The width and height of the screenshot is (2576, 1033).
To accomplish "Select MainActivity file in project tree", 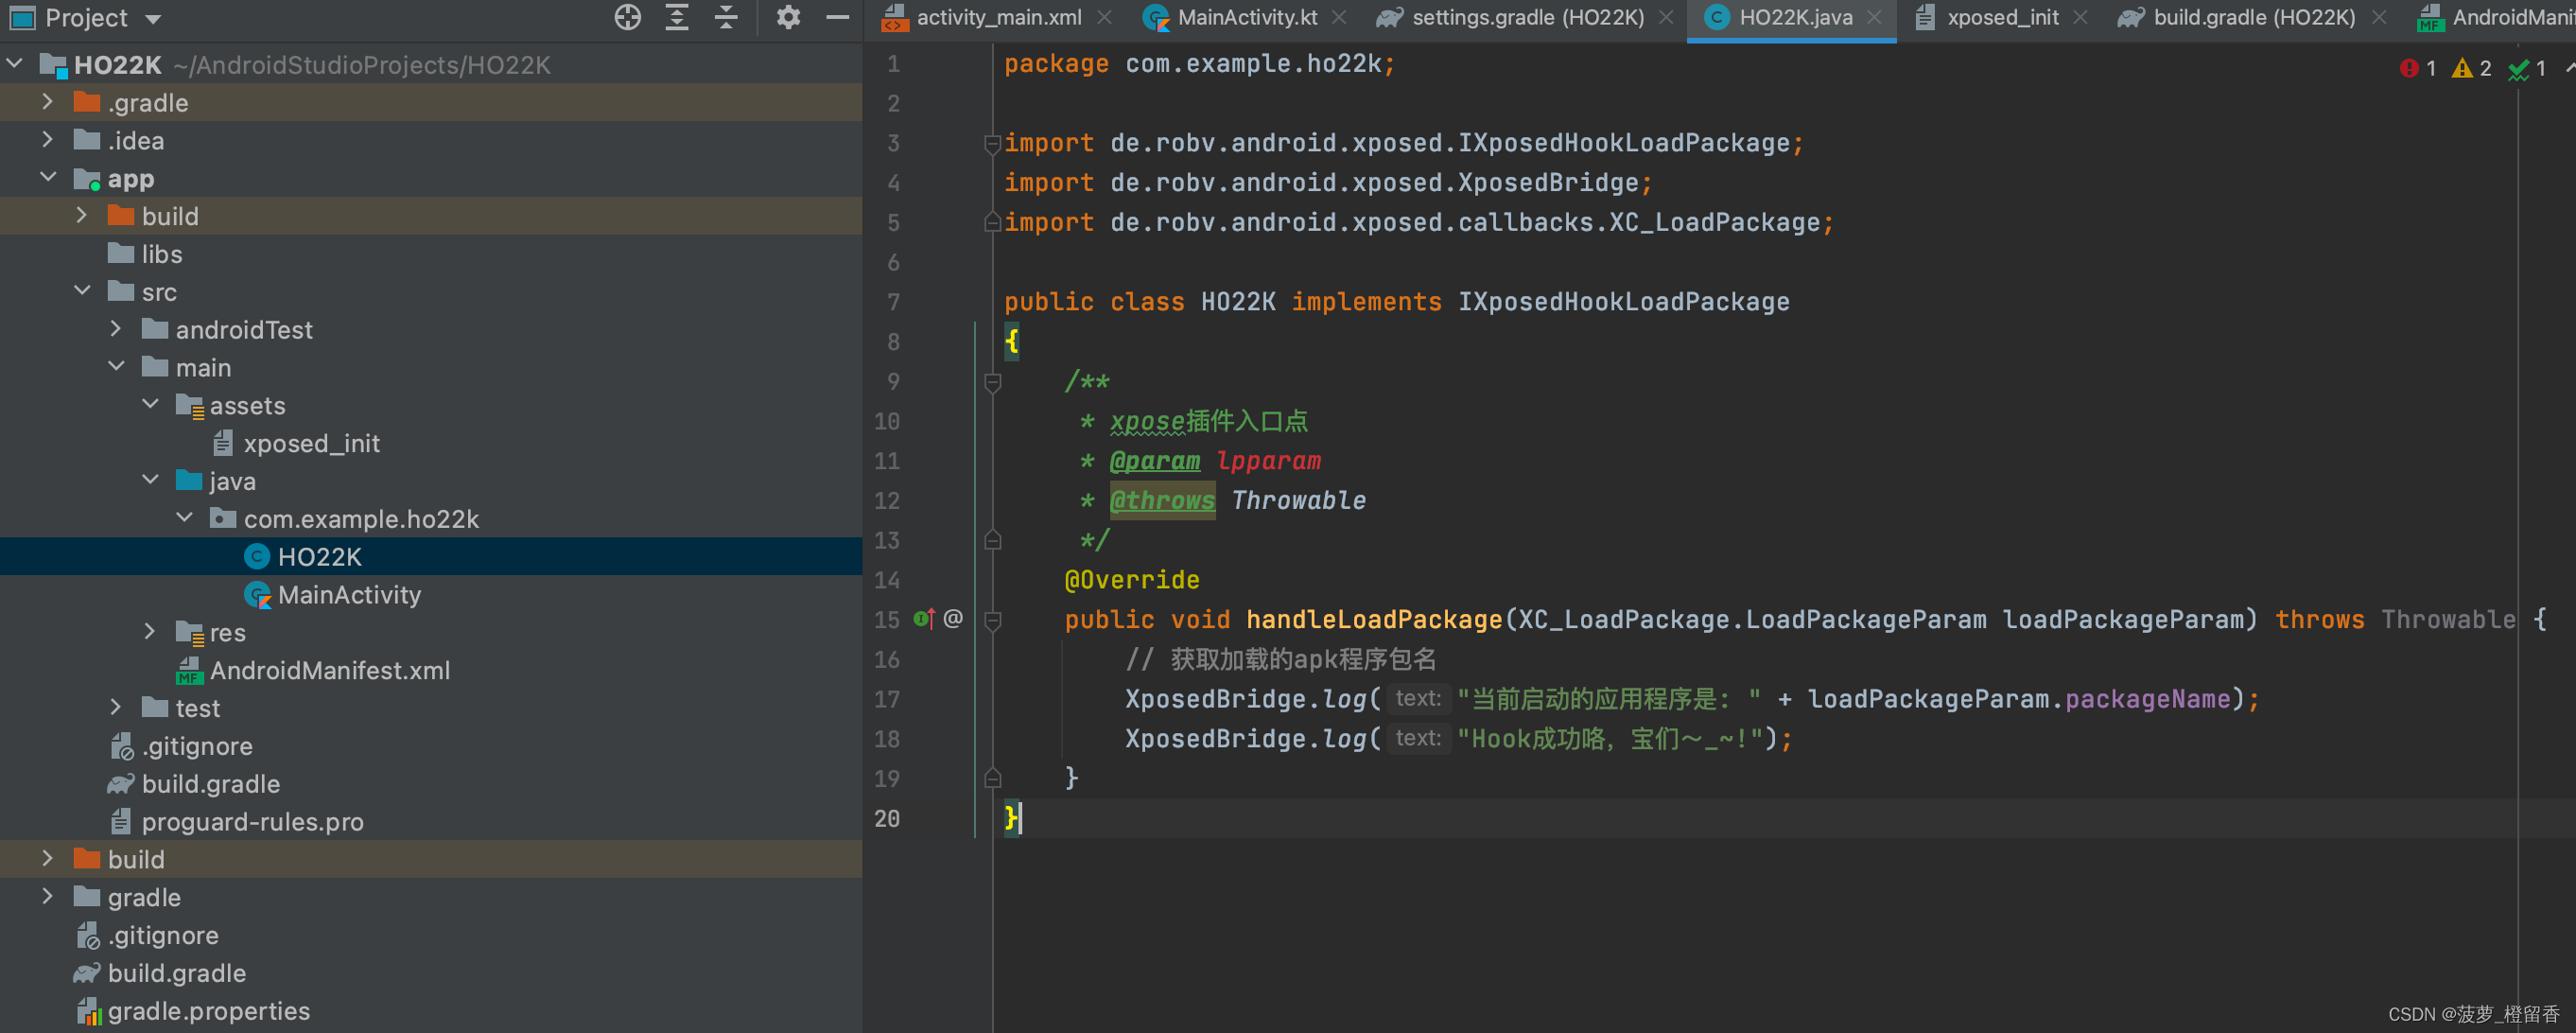I will tap(349, 595).
